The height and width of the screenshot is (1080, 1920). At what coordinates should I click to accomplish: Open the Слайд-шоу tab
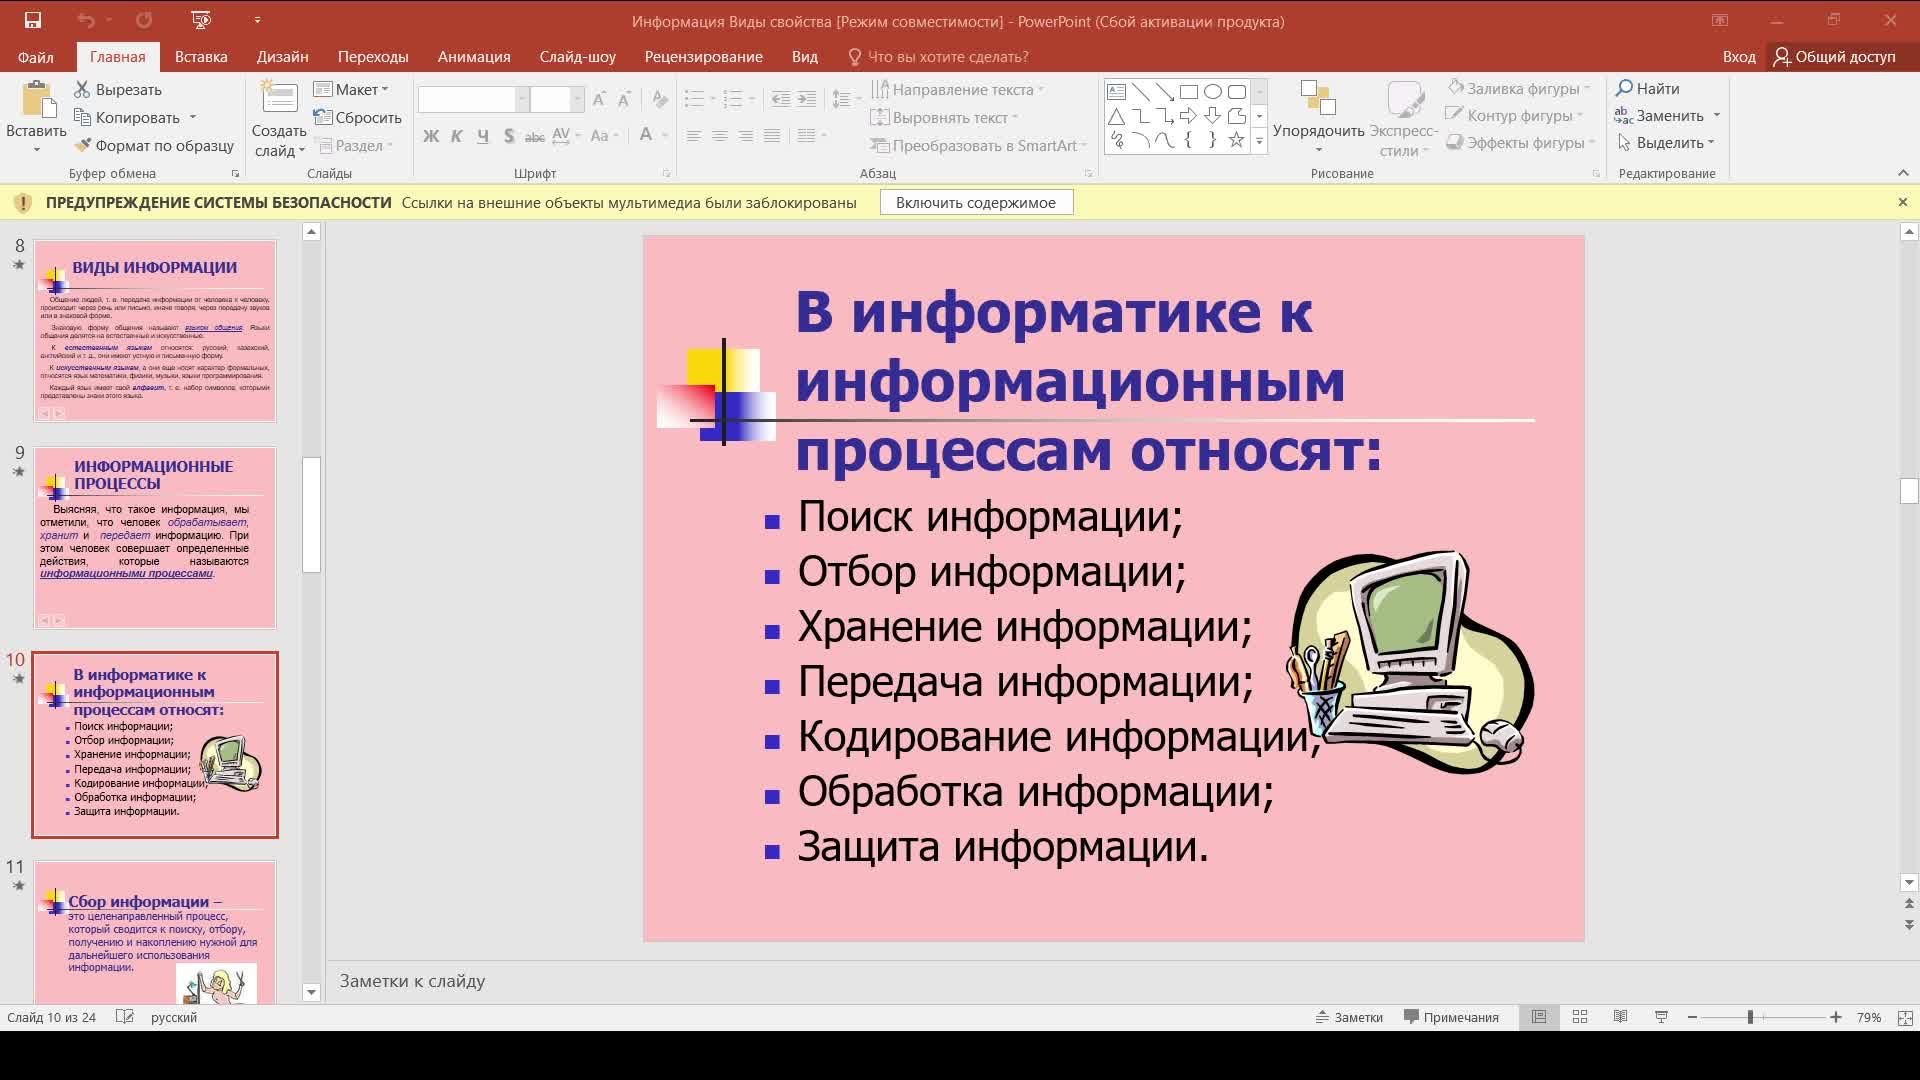[578, 57]
